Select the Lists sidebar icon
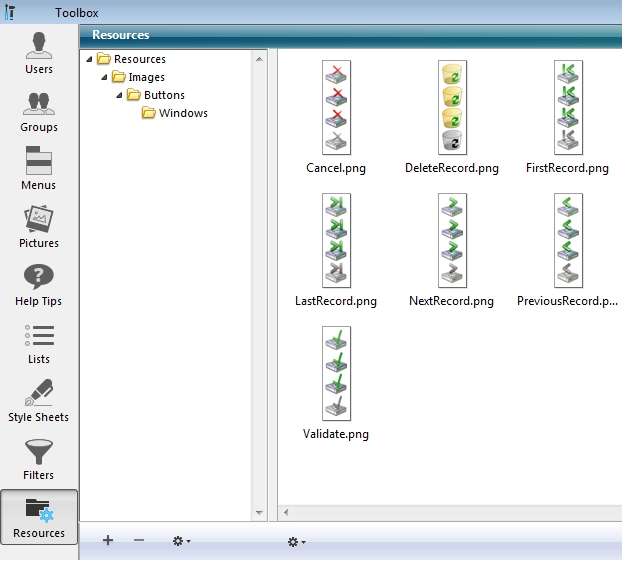The height and width of the screenshot is (561, 622). 39,343
